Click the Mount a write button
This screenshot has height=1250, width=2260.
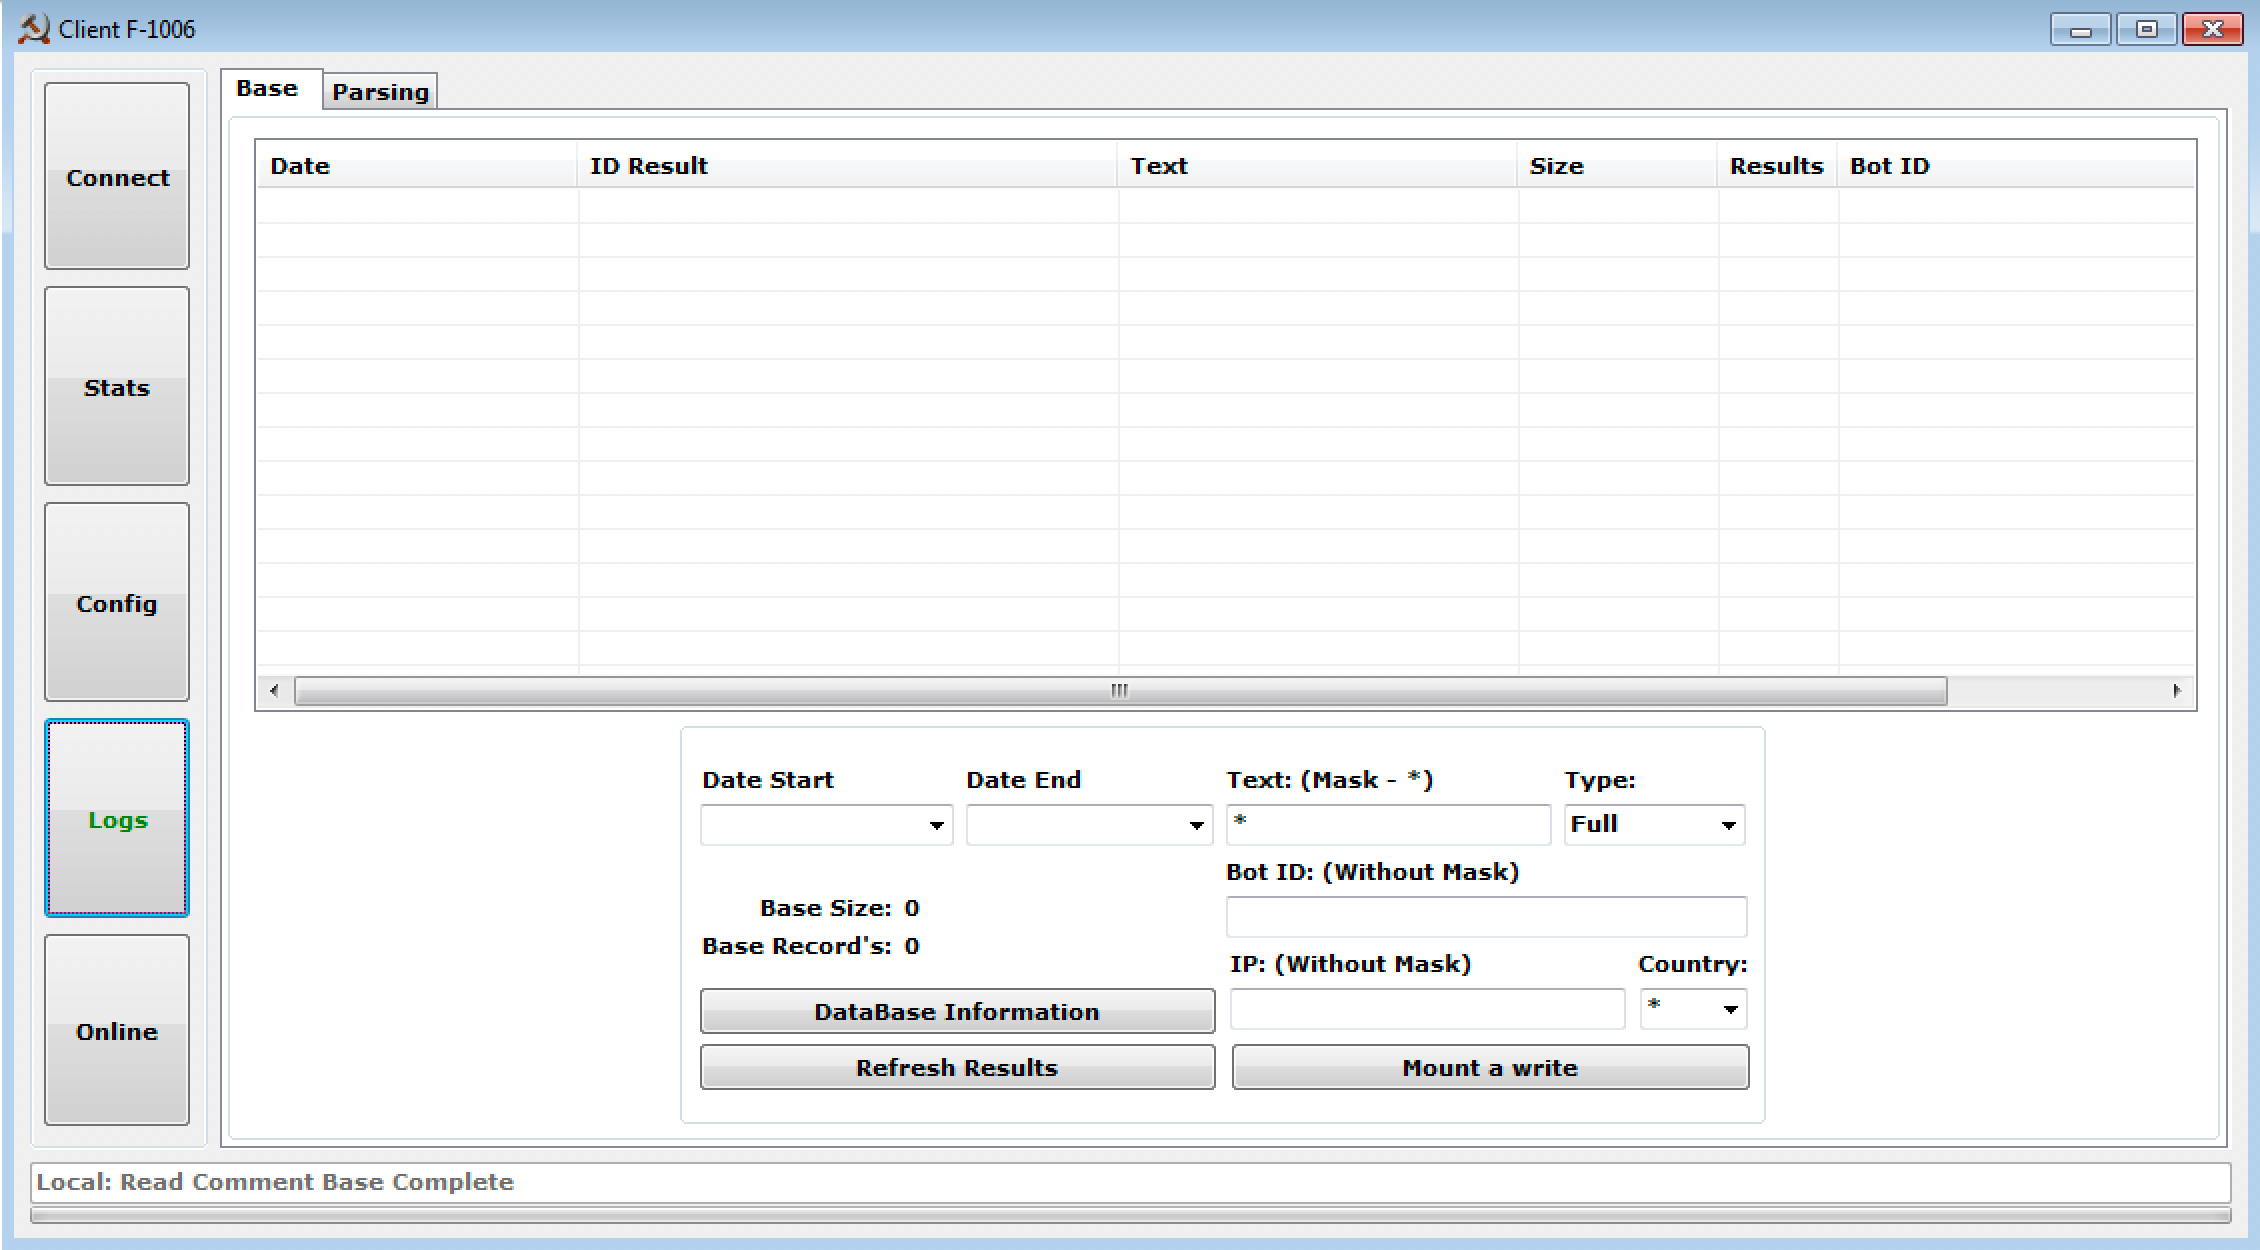click(1490, 1067)
